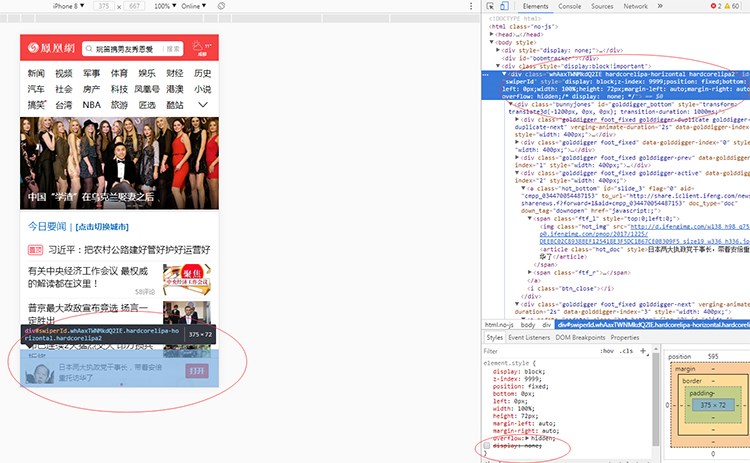Screen dimensions: 750x463
Task: Select the z-index: 9999 style declaration
Action: point(519,379)
